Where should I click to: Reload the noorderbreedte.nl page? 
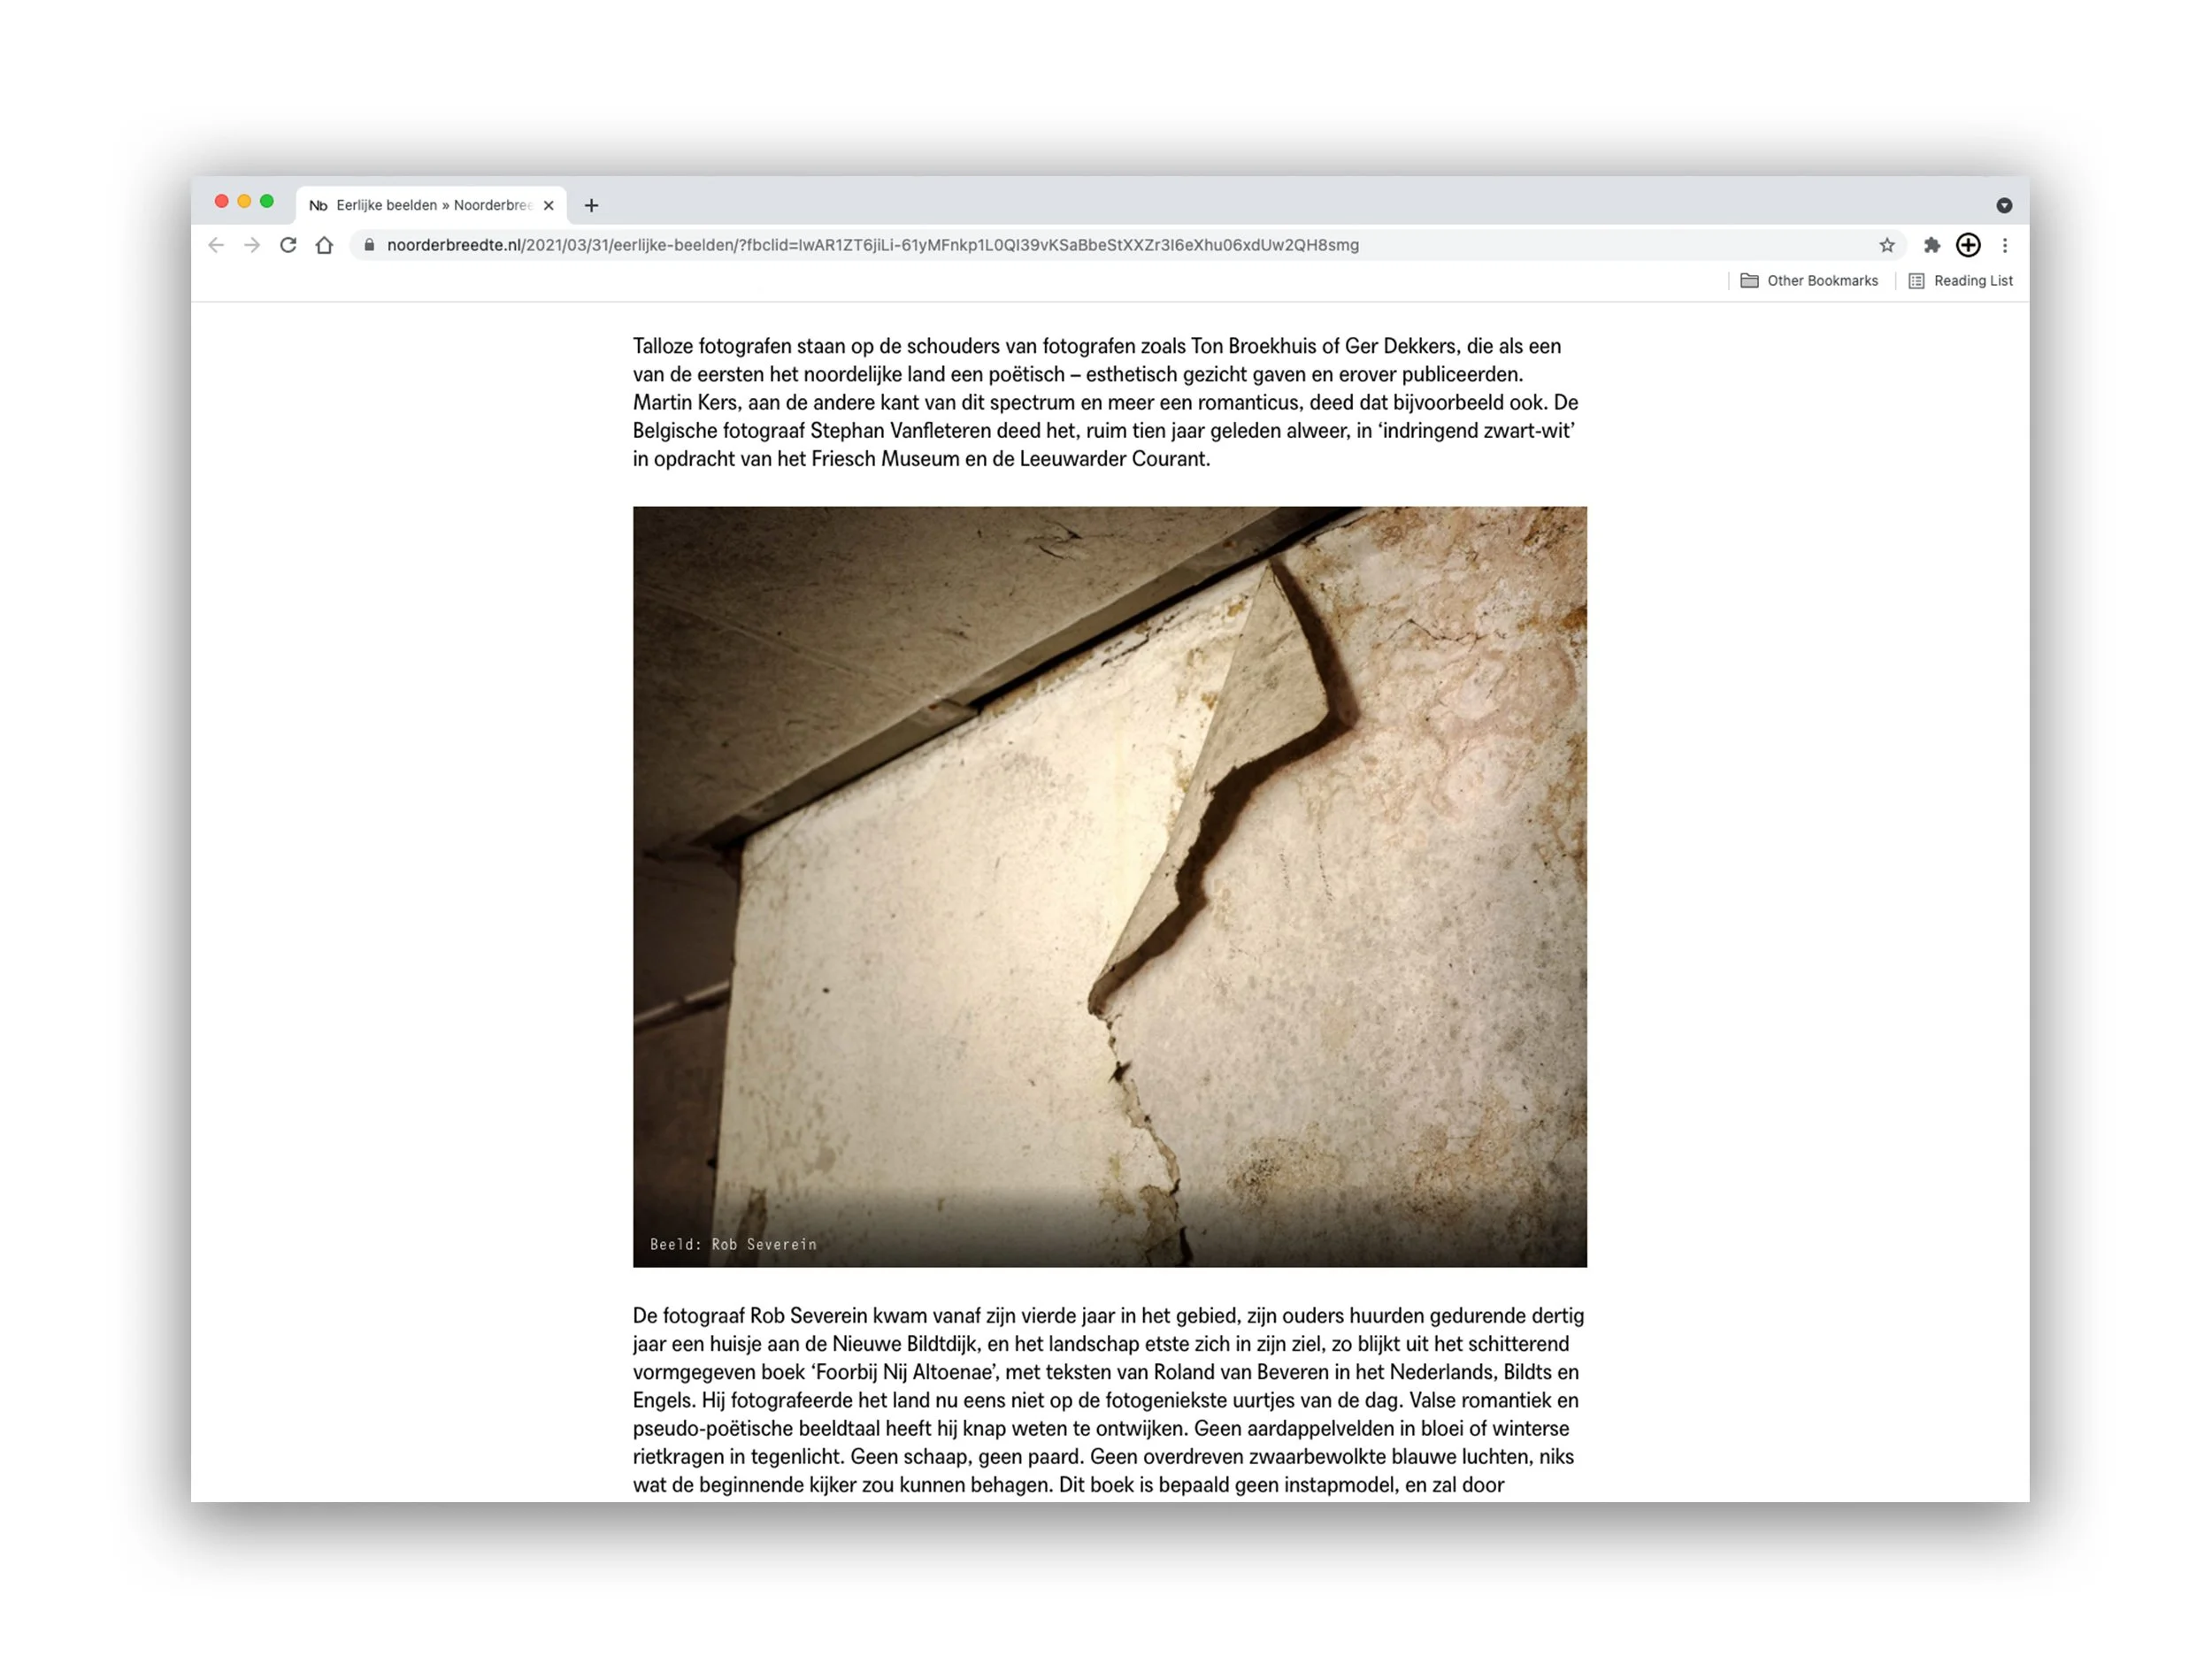[x=288, y=245]
